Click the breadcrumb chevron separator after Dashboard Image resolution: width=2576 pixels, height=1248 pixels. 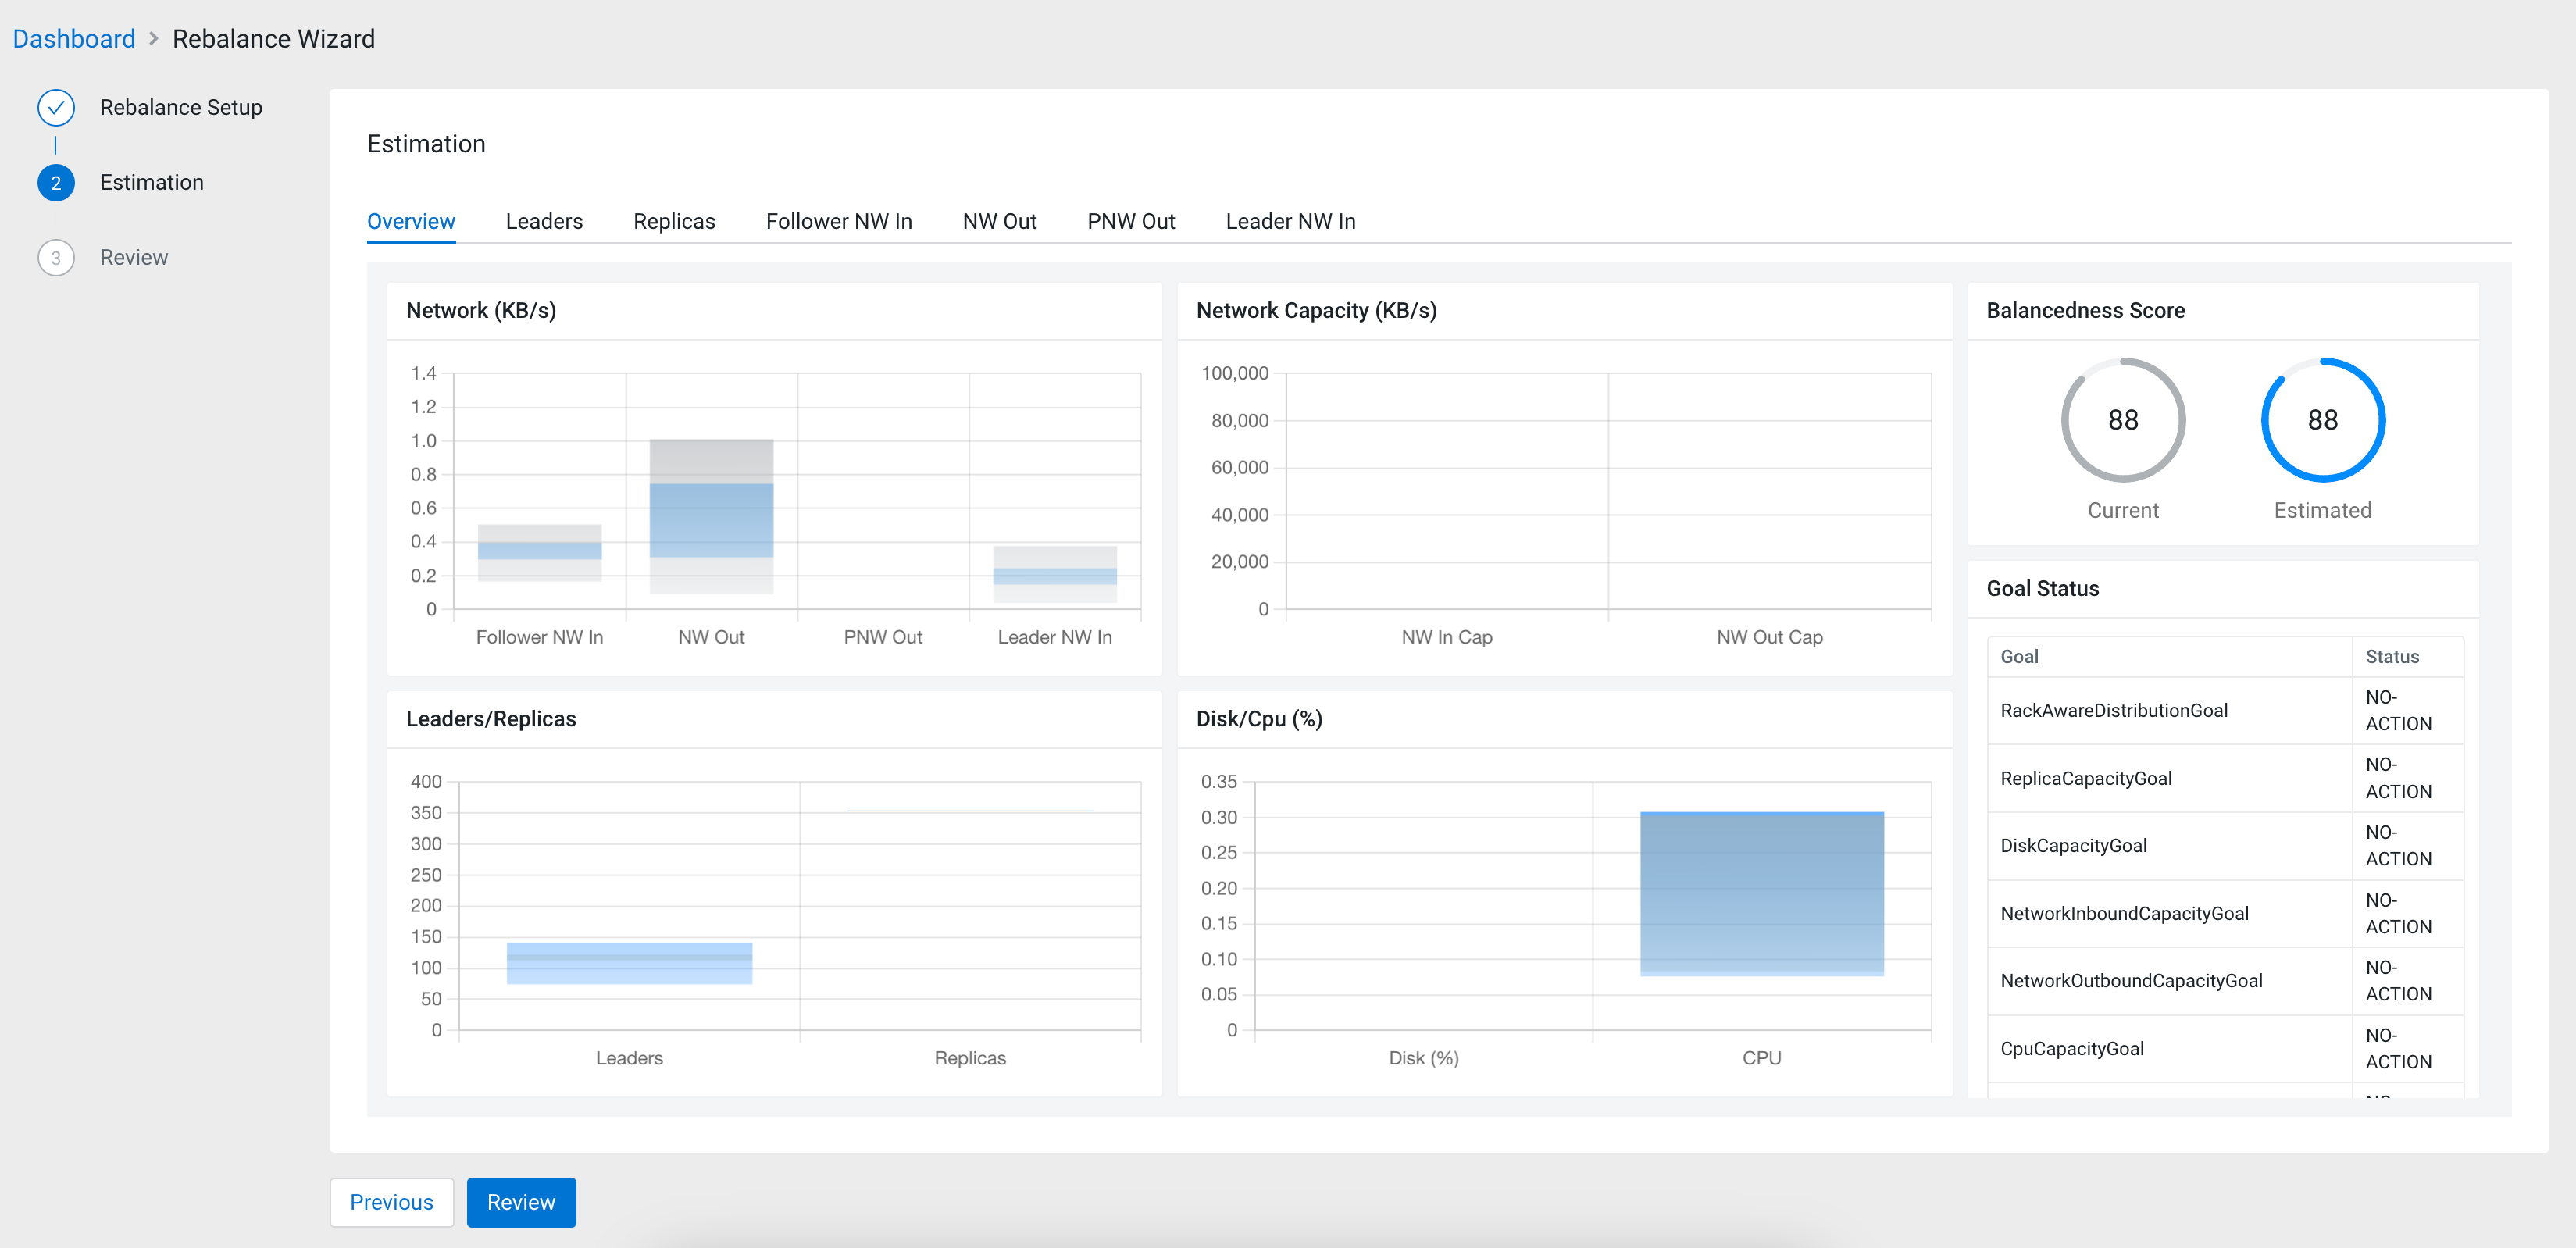(x=153, y=39)
